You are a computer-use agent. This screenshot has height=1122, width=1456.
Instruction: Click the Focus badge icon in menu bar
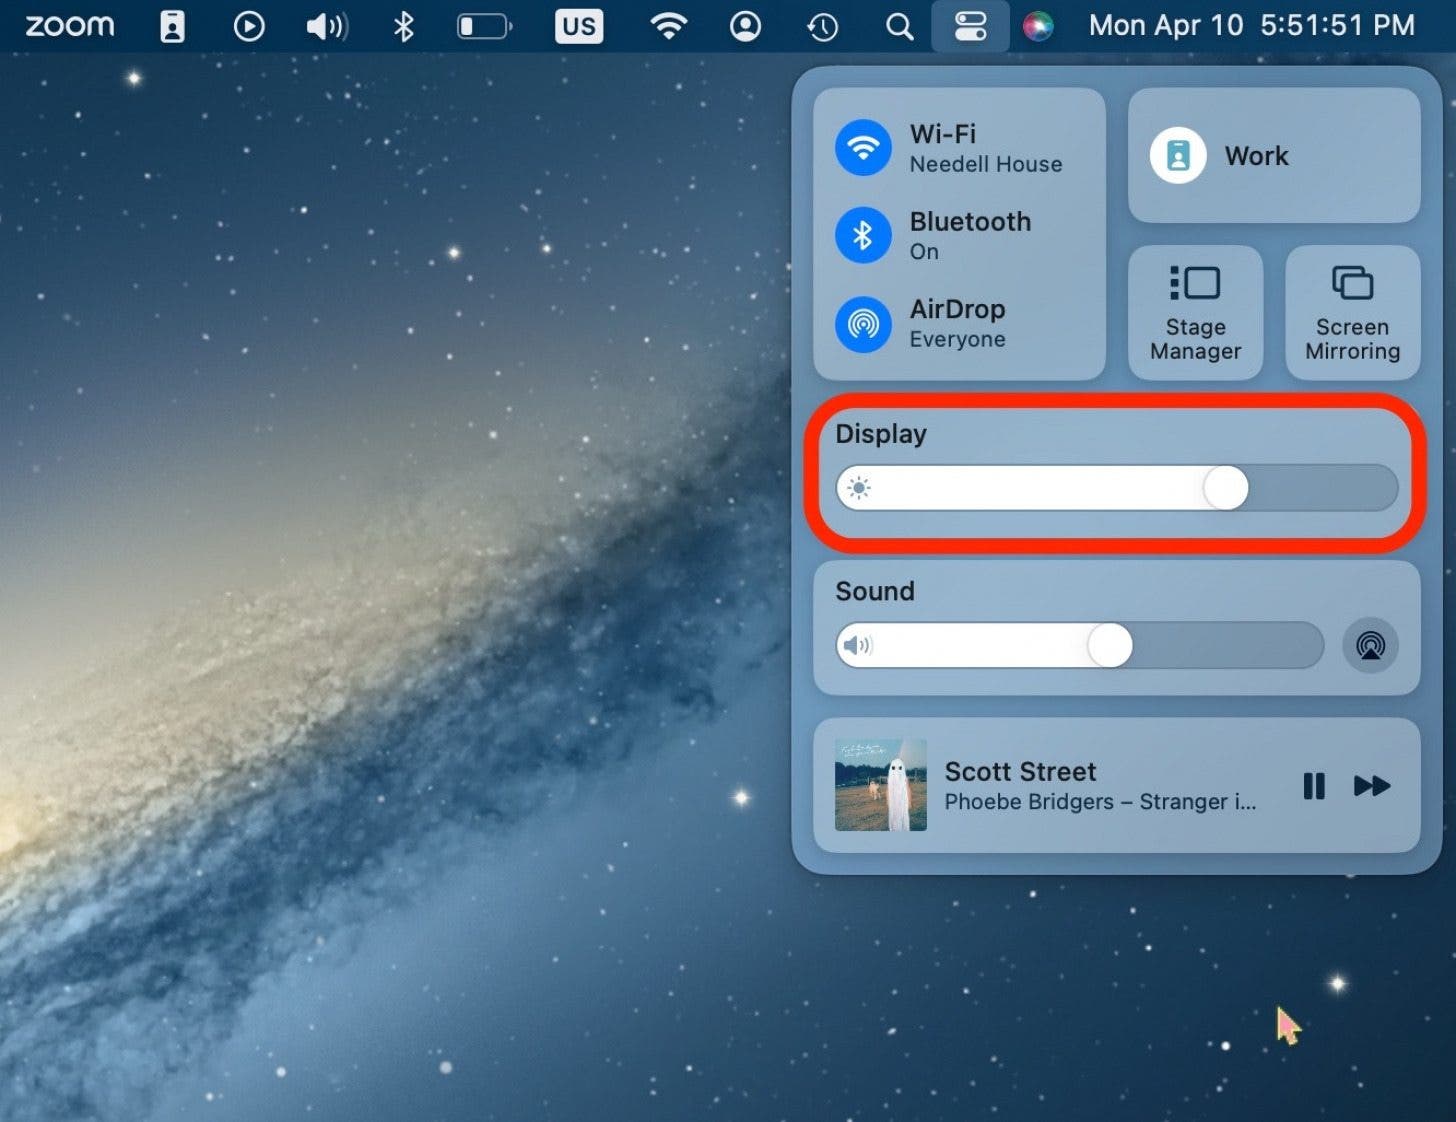tap(172, 26)
